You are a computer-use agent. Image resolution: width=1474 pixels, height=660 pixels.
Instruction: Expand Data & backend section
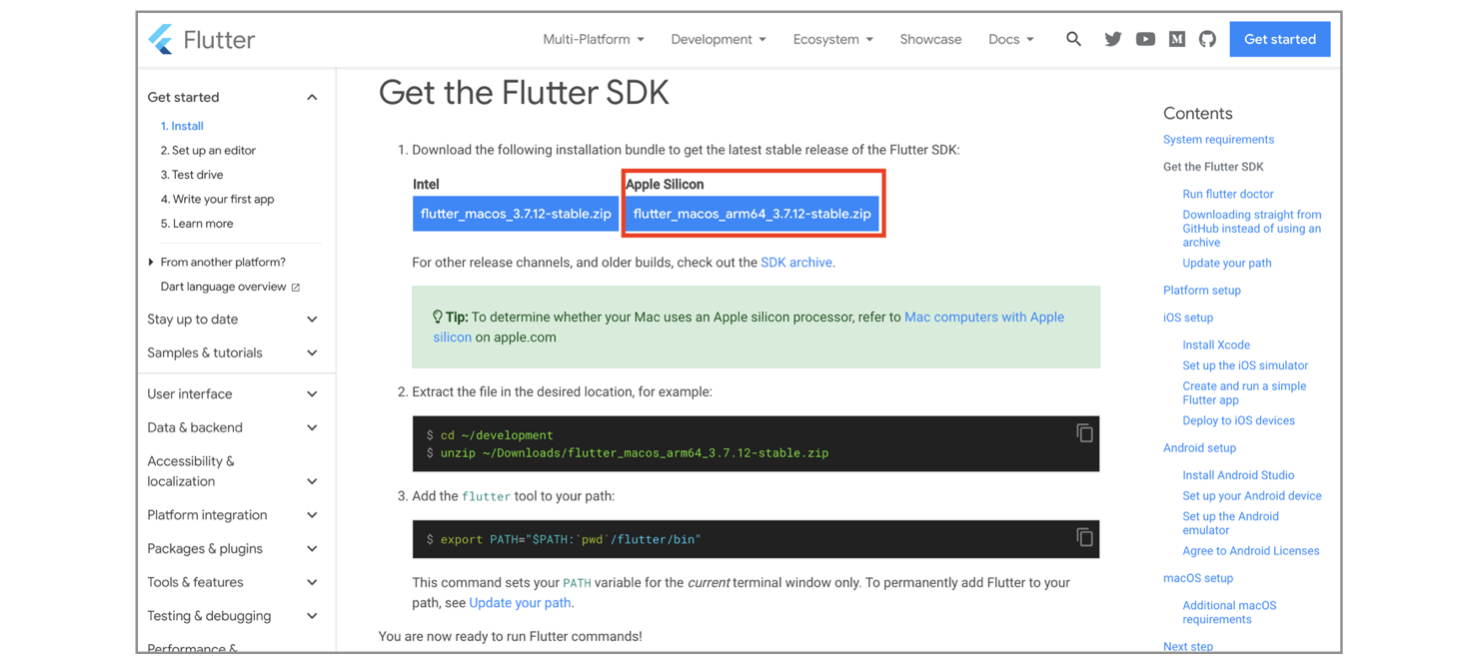[x=312, y=428]
